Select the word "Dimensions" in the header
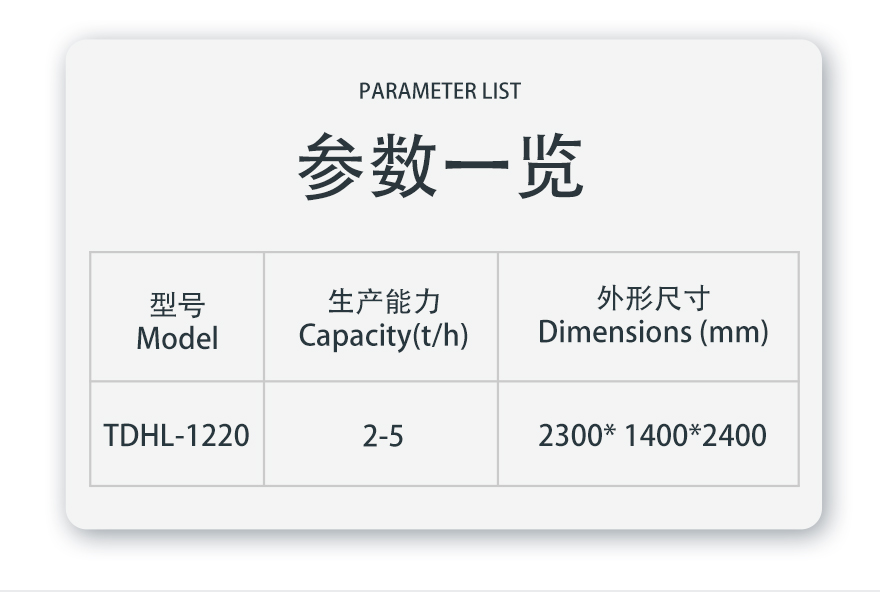 pyautogui.click(x=609, y=332)
